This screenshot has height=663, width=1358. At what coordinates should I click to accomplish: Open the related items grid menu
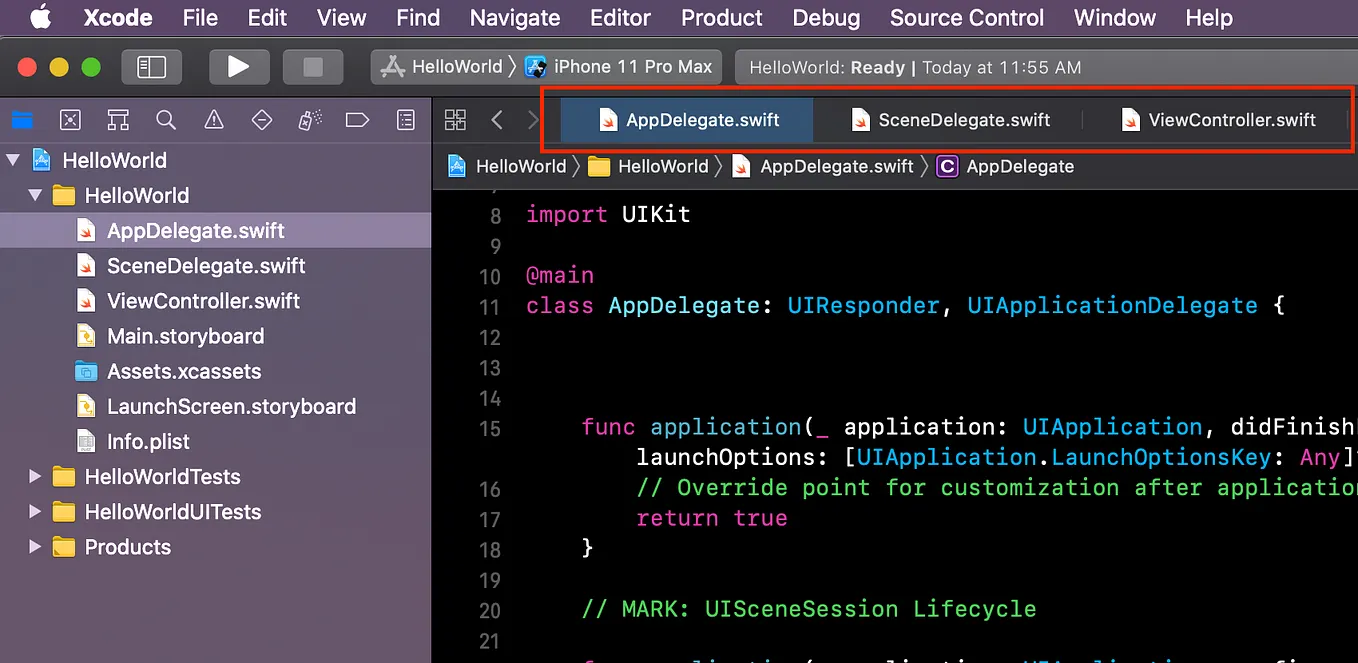tap(455, 120)
